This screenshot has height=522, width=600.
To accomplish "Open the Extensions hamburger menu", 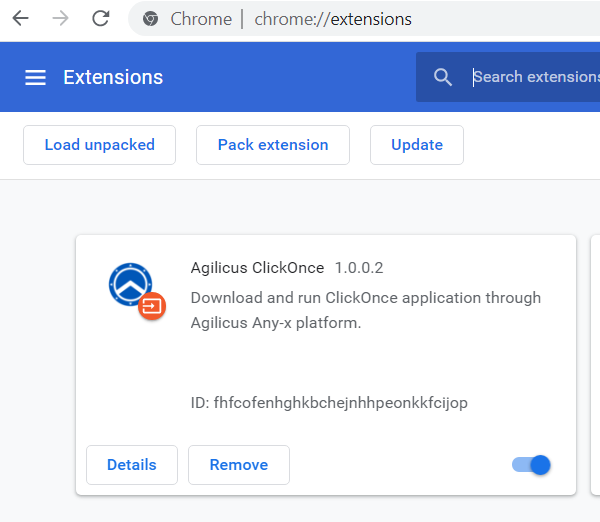I will click(36, 77).
